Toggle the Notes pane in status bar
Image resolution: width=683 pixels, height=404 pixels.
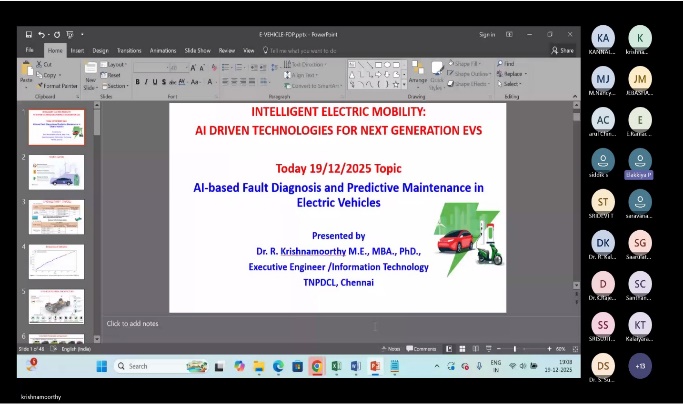click(393, 348)
